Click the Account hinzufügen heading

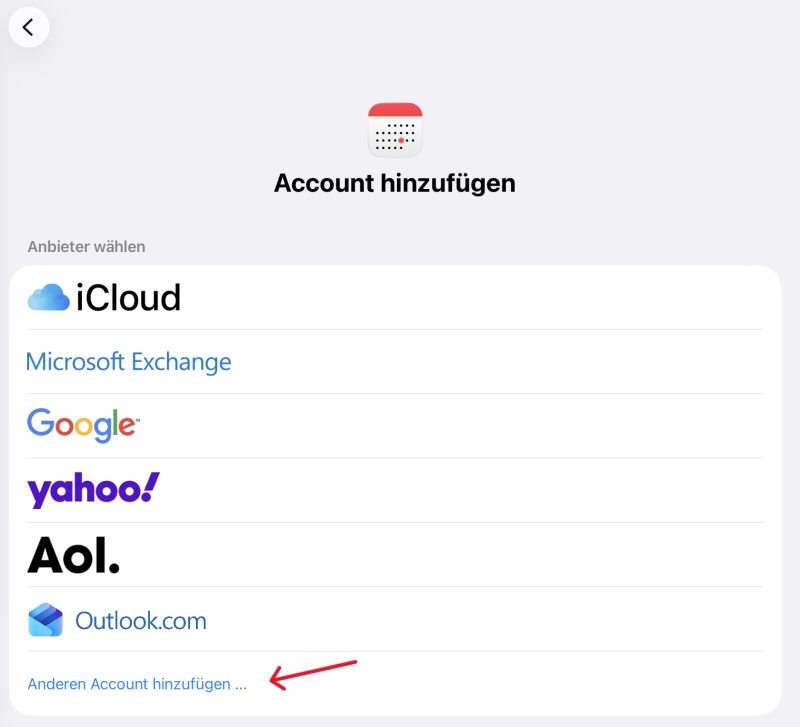(x=395, y=183)
